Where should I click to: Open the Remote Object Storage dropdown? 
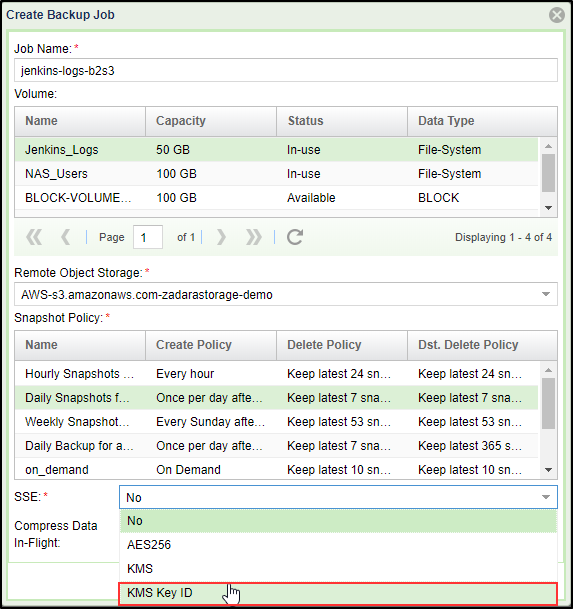546,294
